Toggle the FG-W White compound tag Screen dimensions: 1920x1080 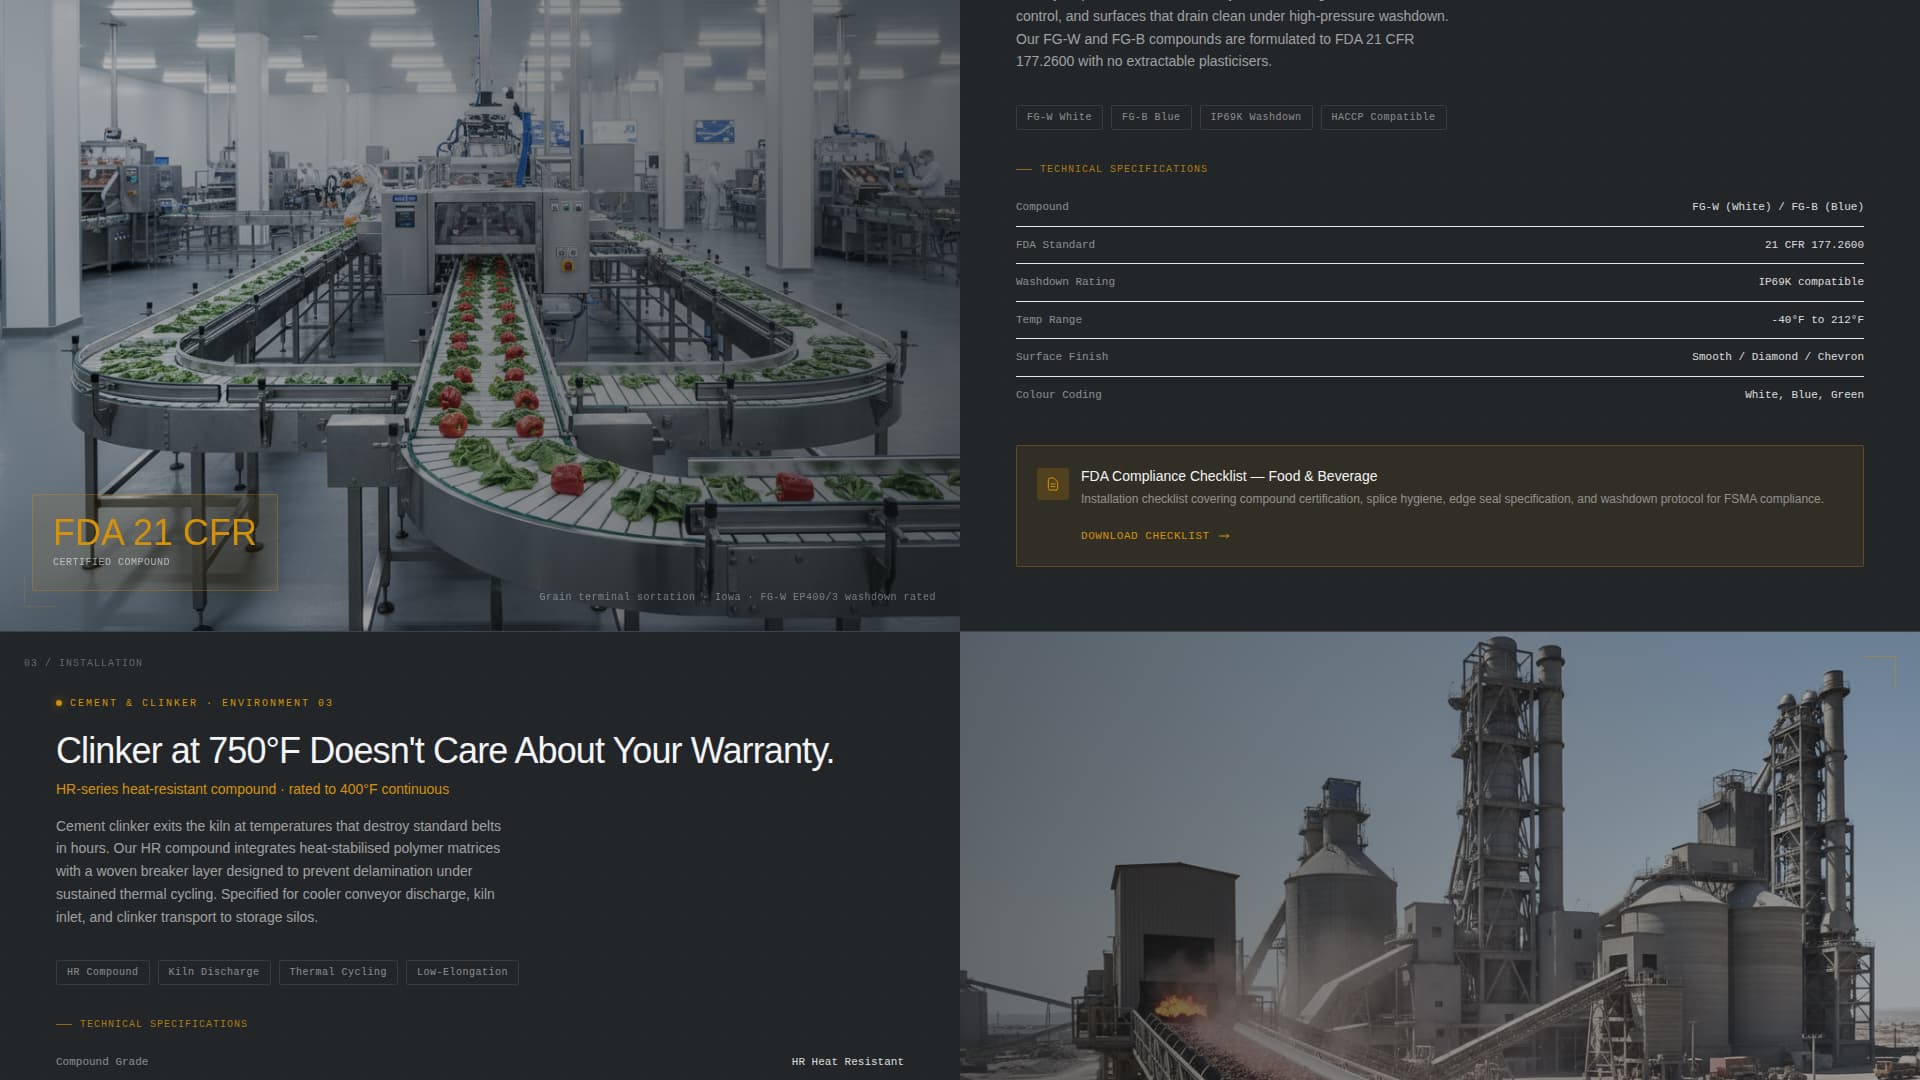point(1059,117)
